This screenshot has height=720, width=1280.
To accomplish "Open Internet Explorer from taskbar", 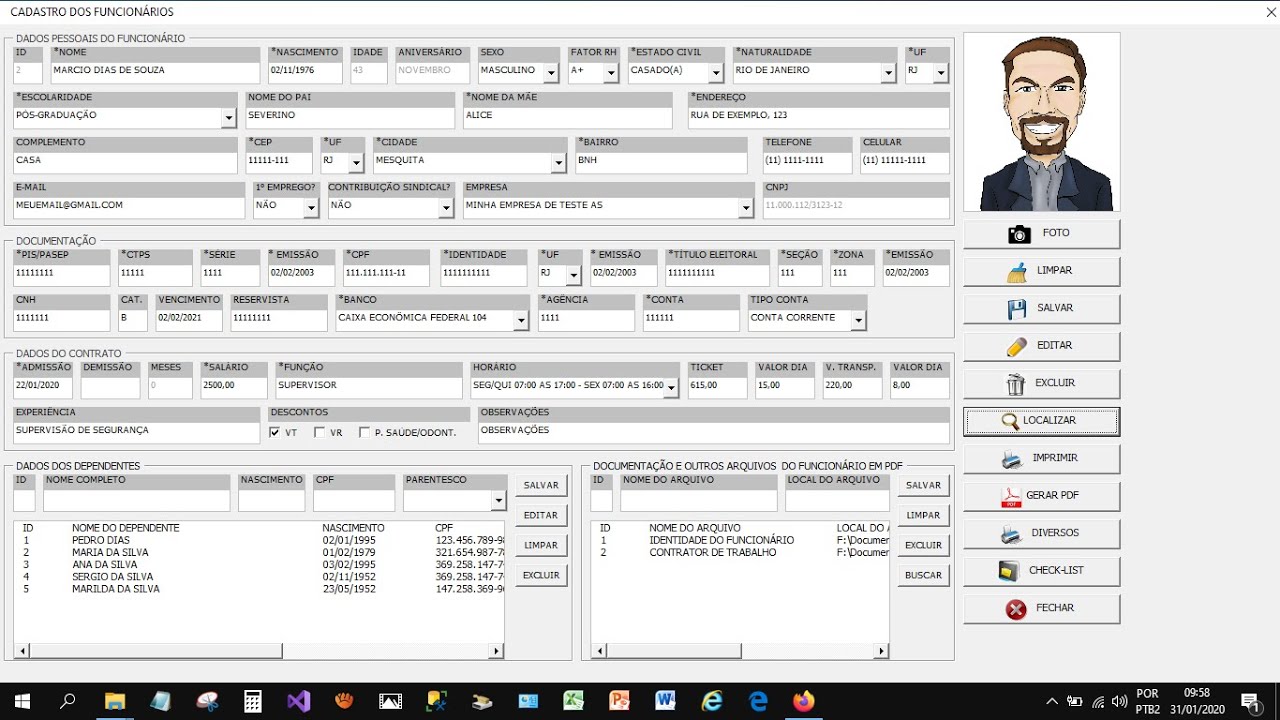I will click(712, 701).
